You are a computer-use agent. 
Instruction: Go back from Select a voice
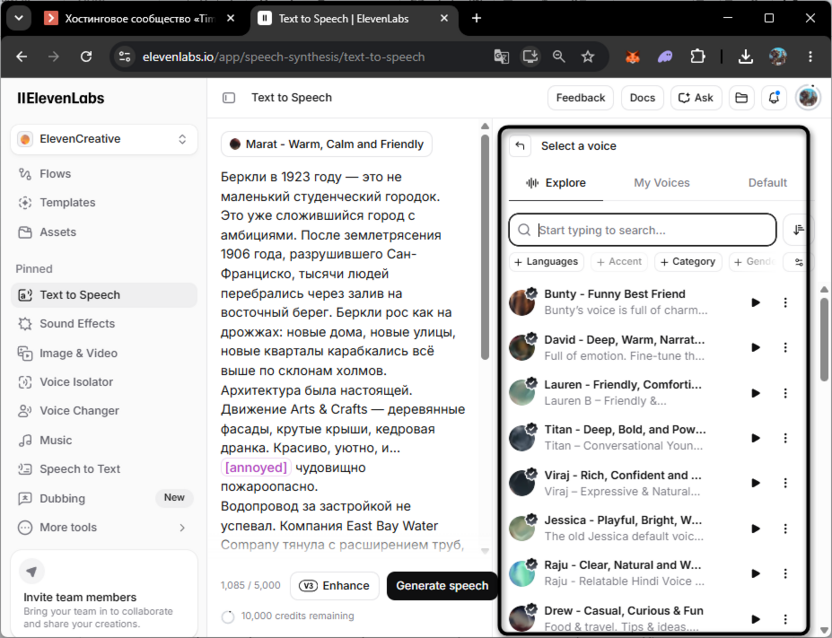tap(520, 146)
